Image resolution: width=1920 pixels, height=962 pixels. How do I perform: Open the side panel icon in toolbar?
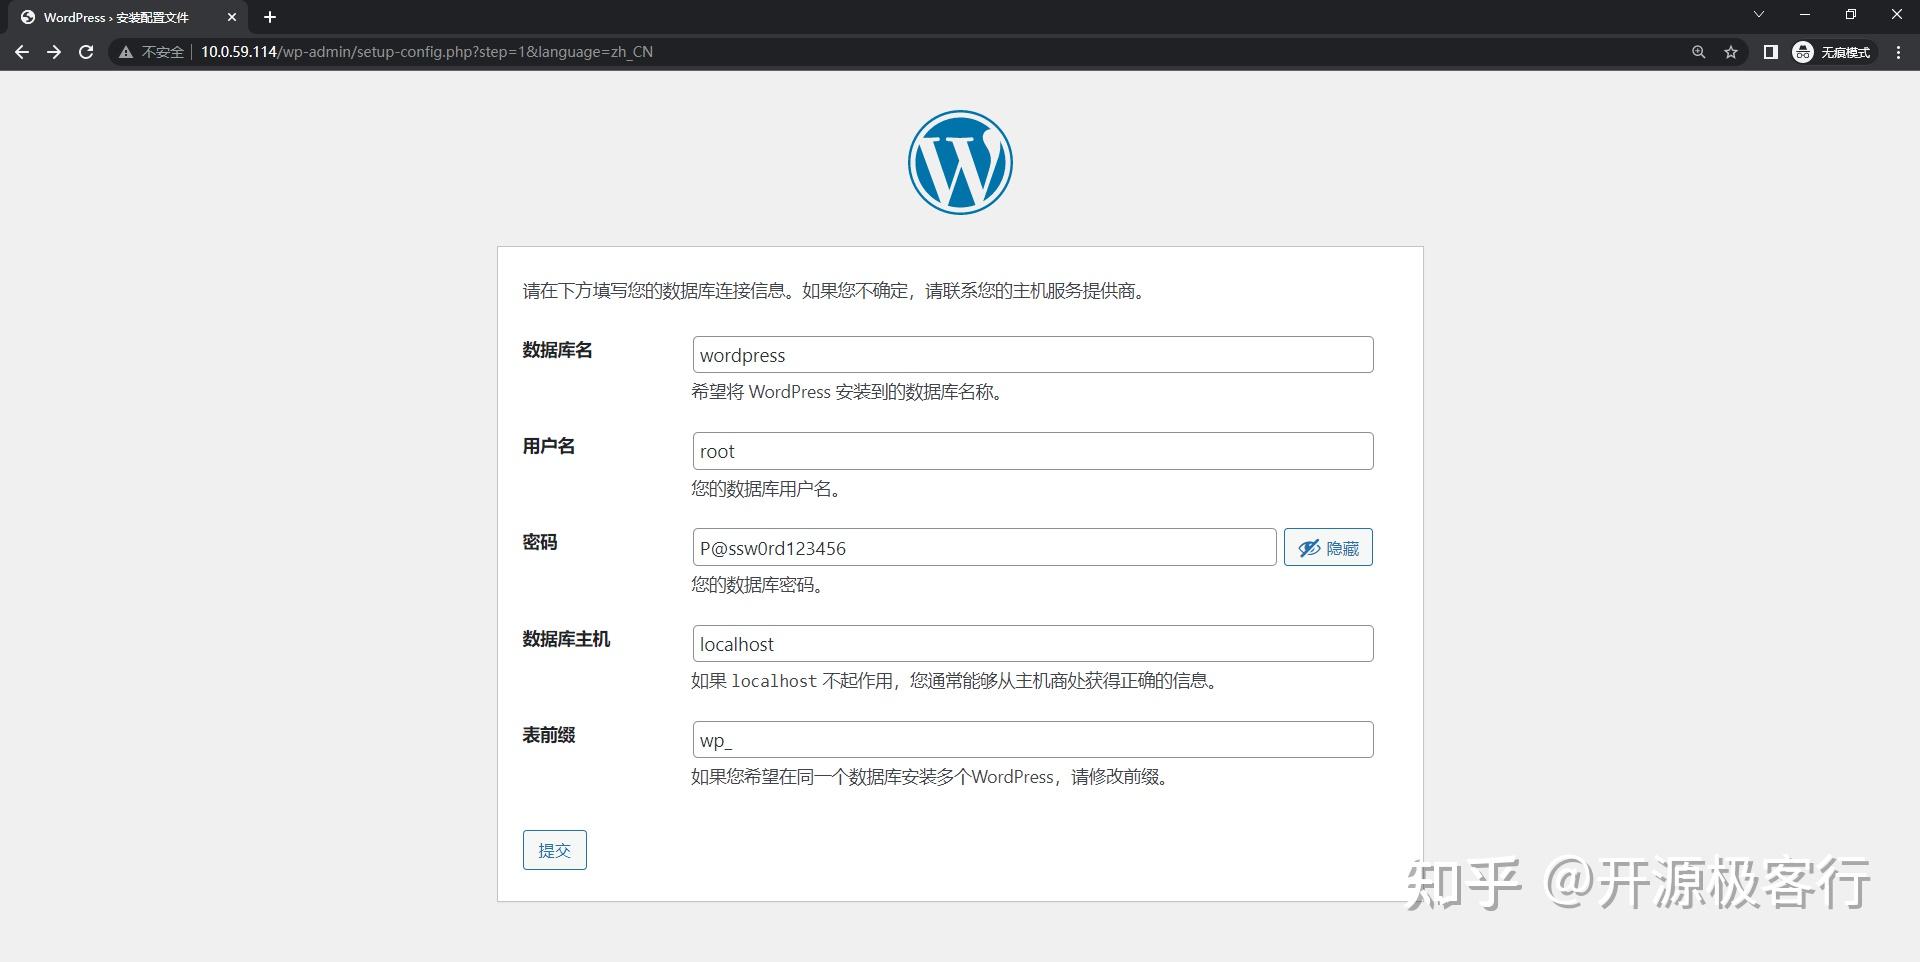point(1769,52)
